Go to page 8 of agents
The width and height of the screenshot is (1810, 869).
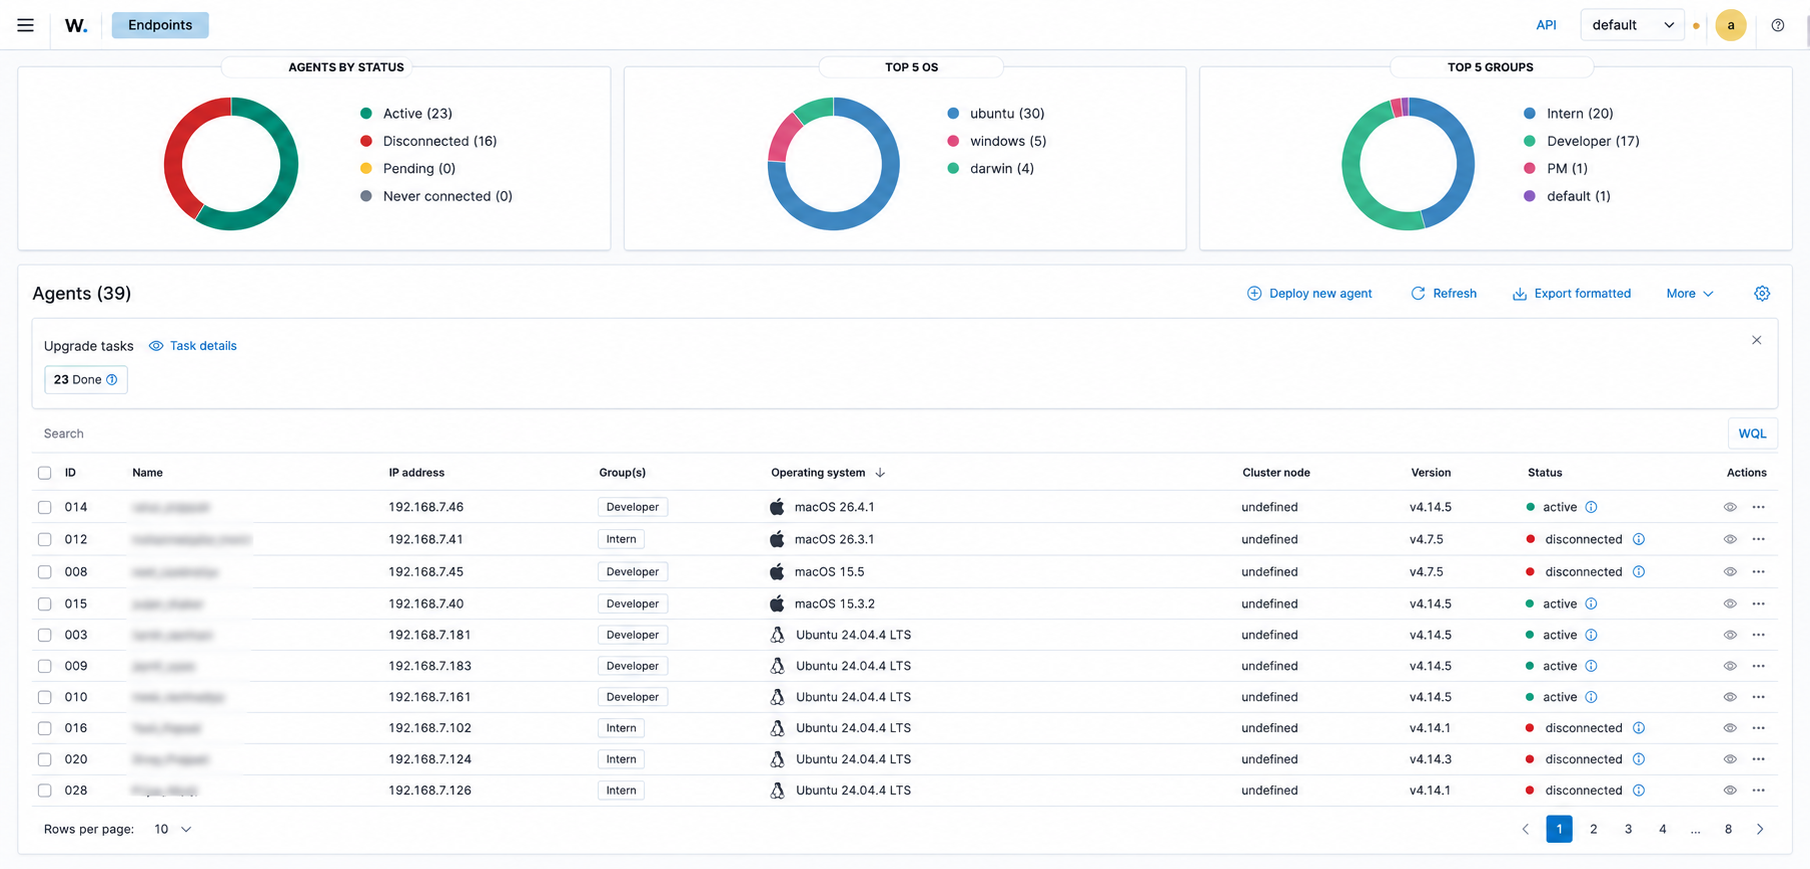pyautogui.click(x=1728, y=829)
